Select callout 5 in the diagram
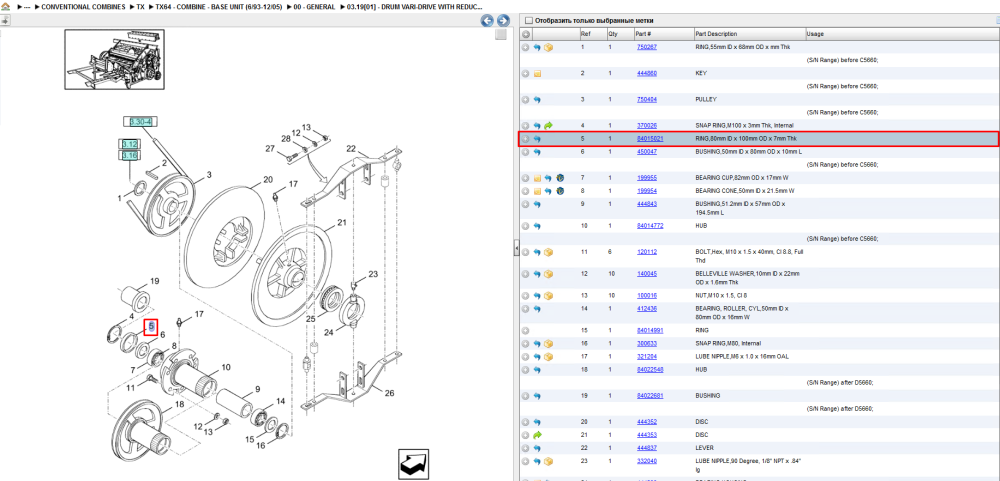 click(x=151, y=327)
